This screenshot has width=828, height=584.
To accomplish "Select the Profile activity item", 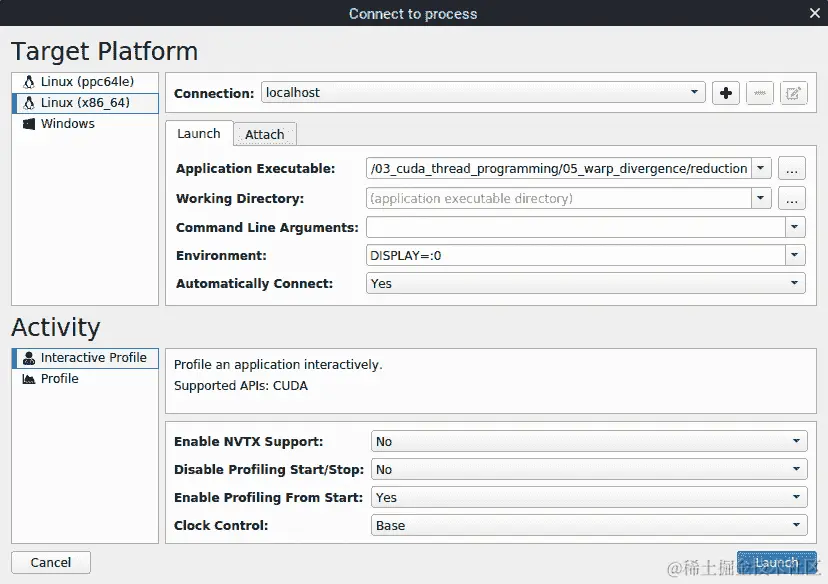I will pyautogui.click(x=59, y=379).
